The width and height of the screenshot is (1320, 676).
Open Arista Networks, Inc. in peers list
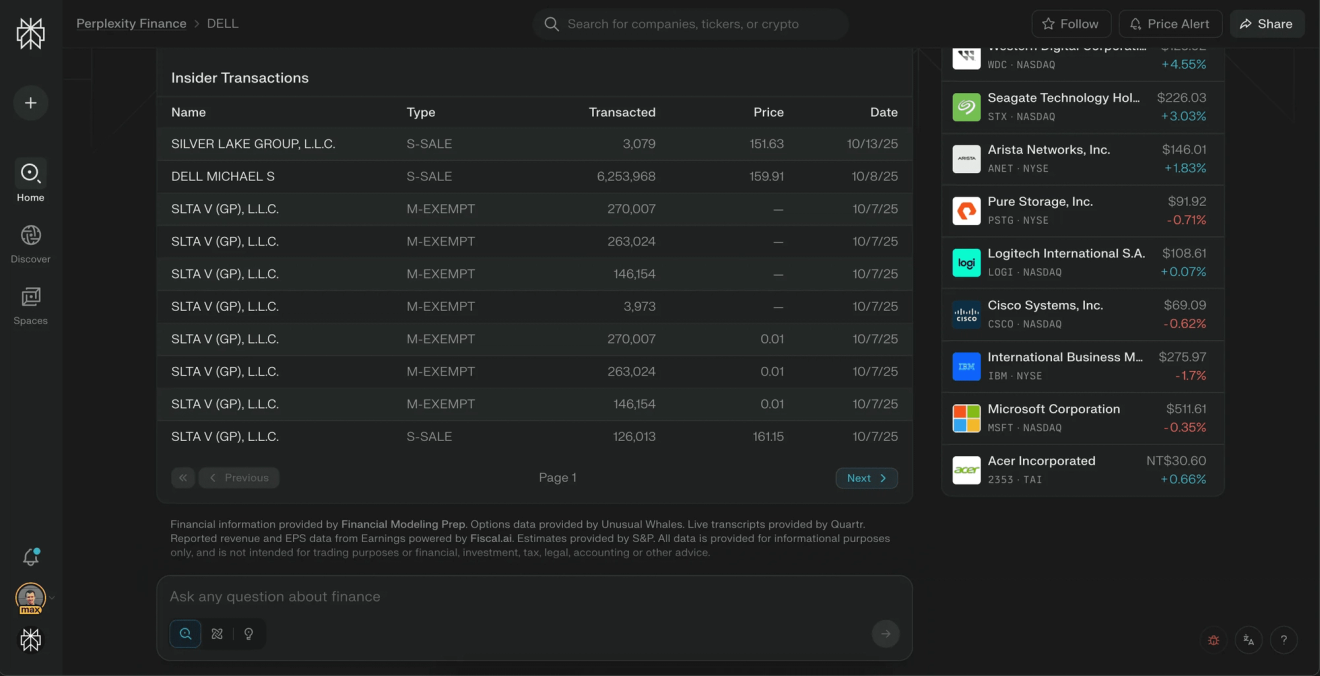click(1083, 159)
